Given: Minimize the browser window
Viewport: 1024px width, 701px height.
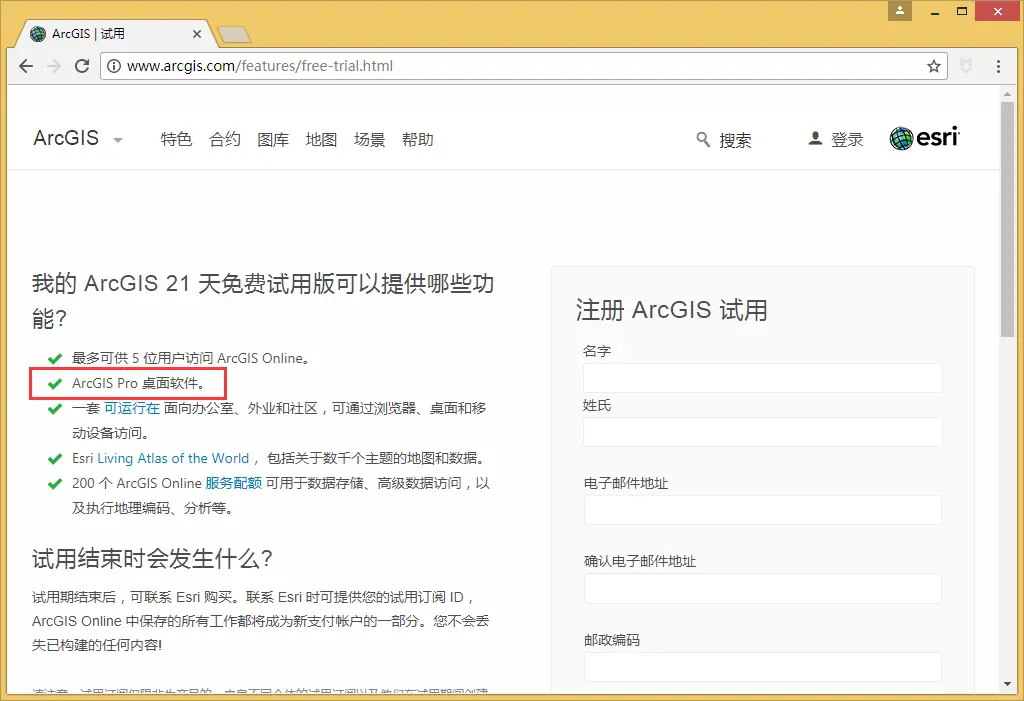Looking at the screenshot, I should 935,11.
